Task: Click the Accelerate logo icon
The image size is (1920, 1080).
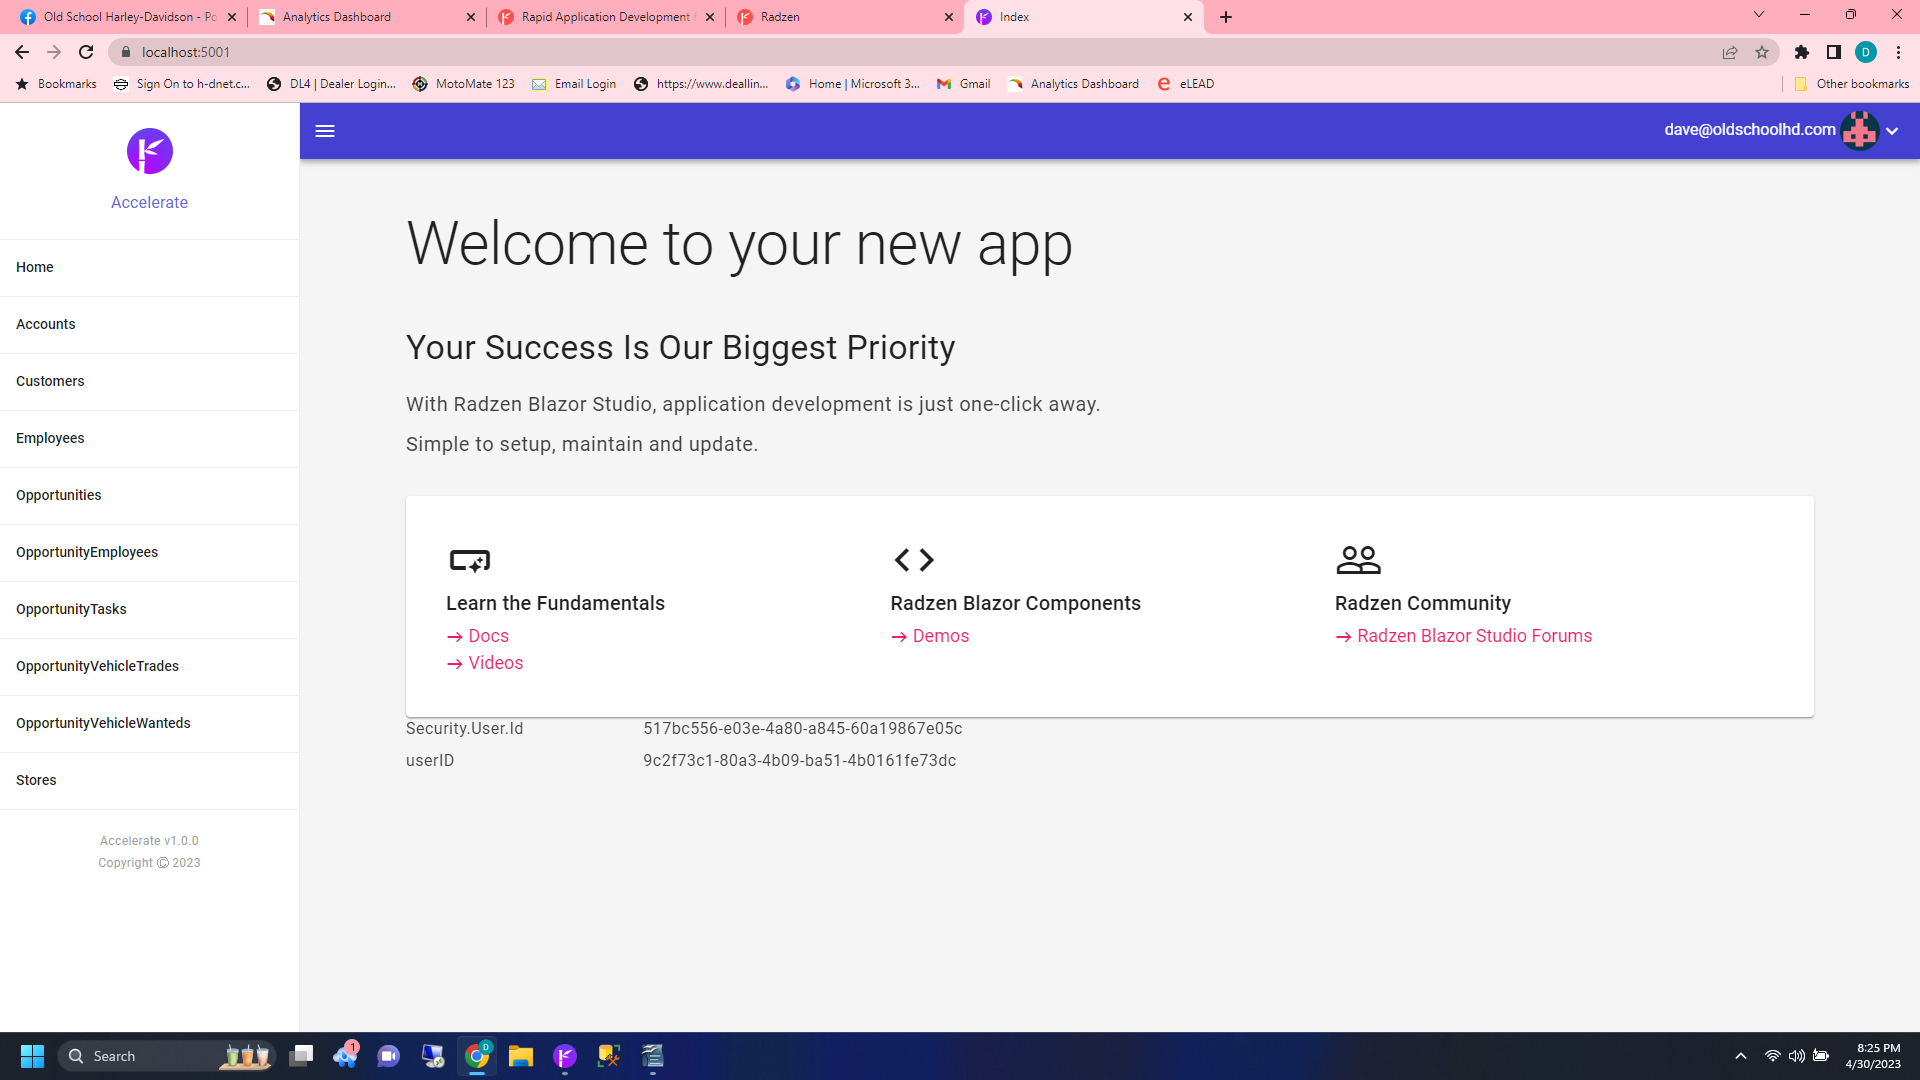Action: click(150, 151)
